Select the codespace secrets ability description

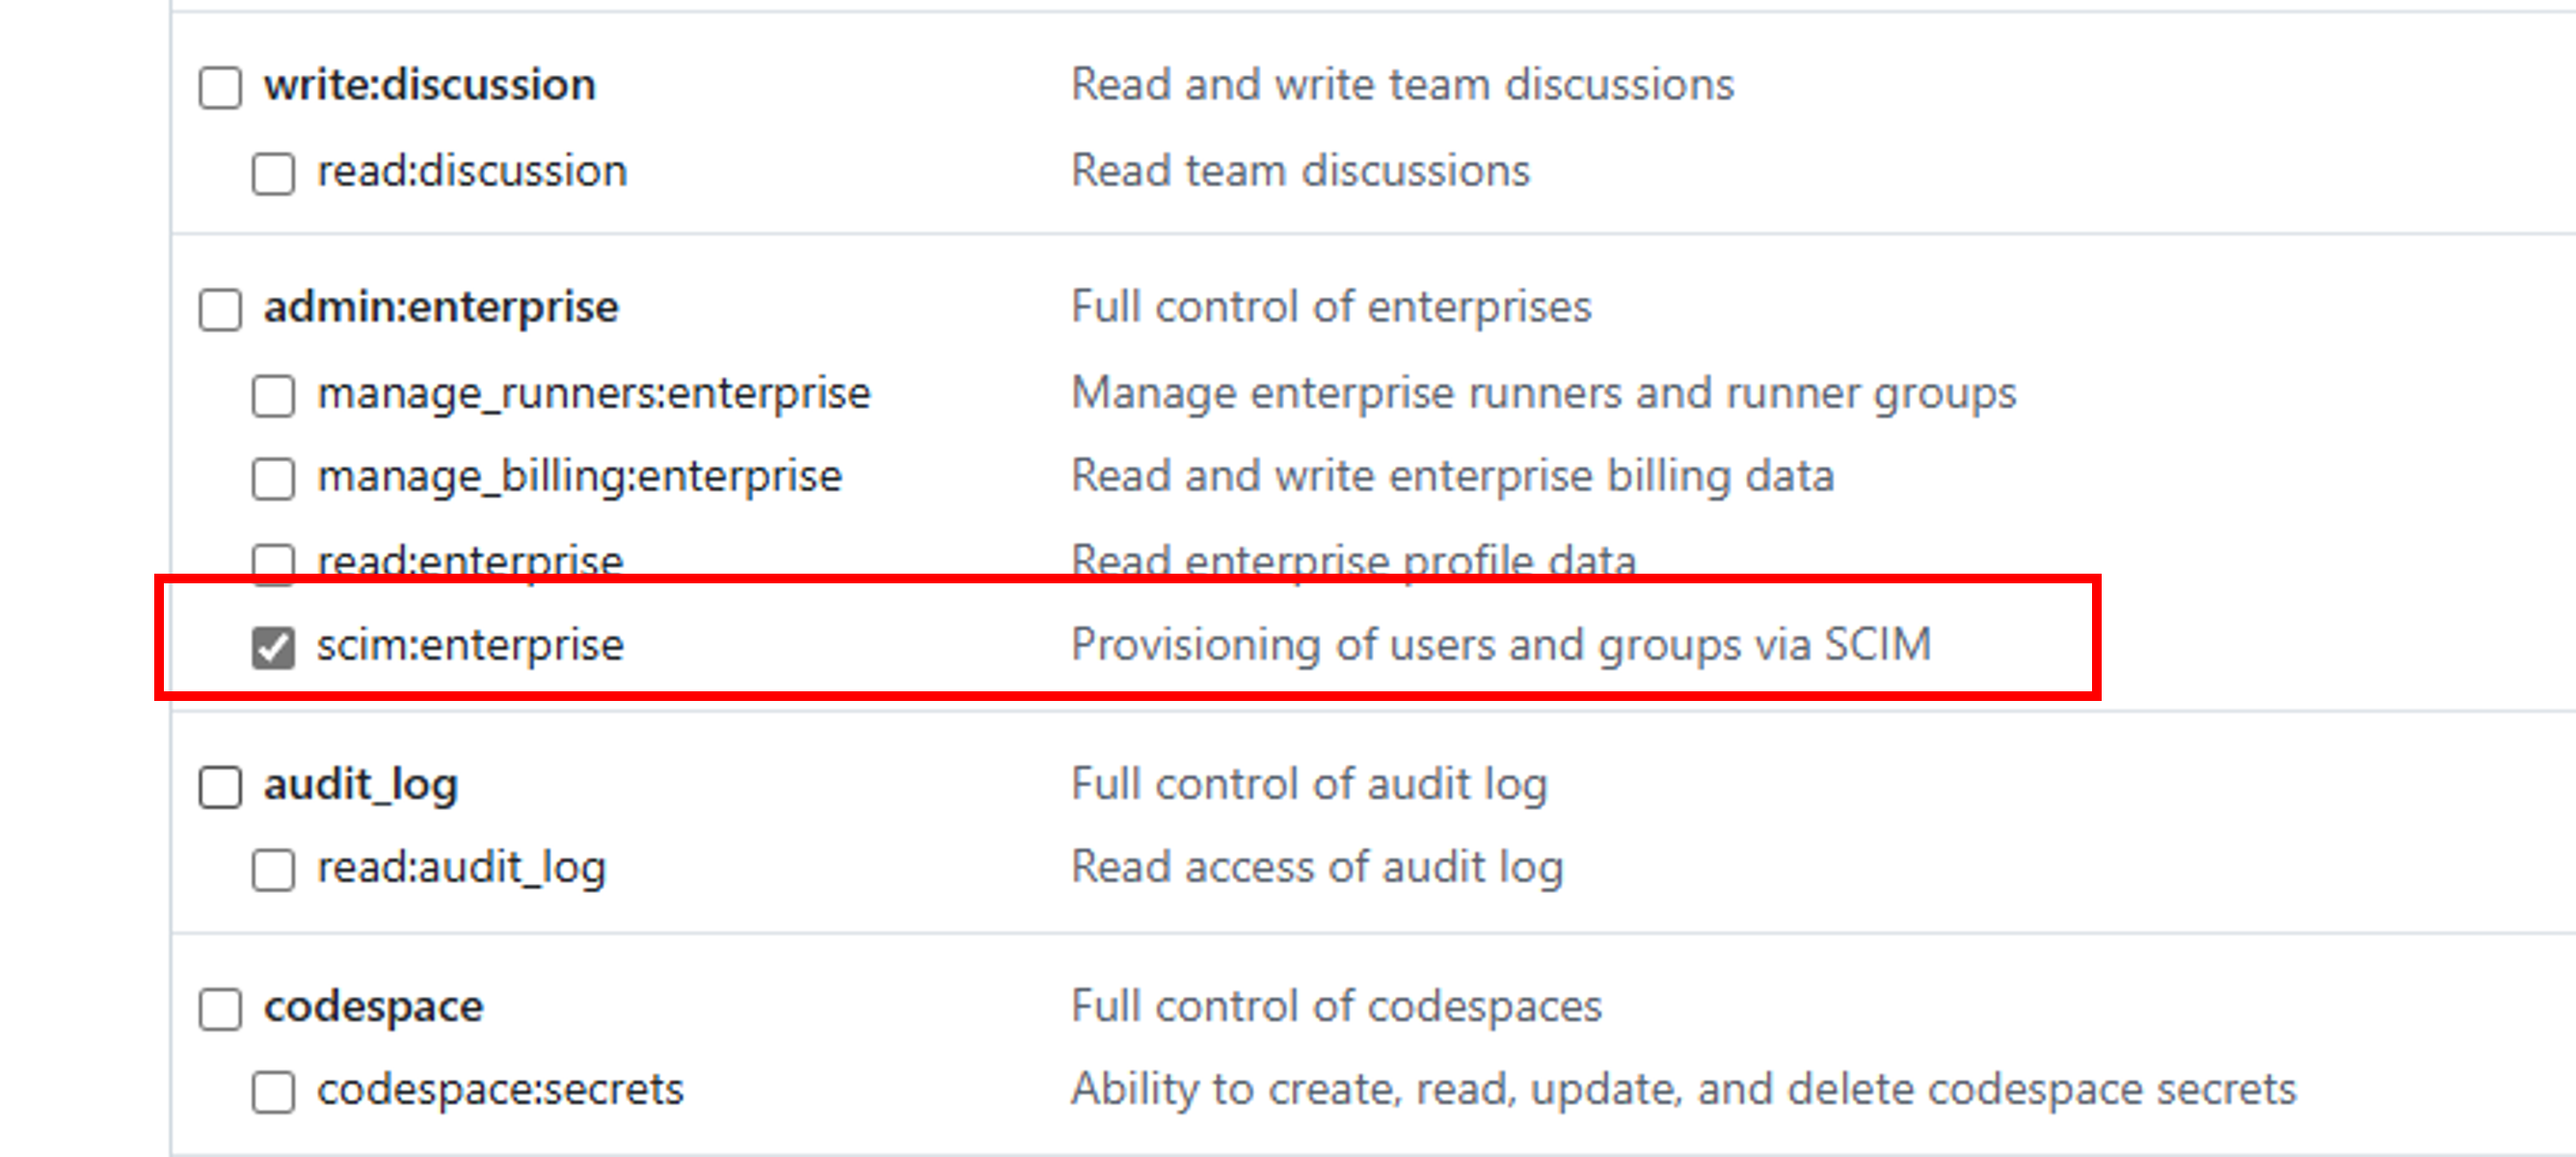1683,1089
